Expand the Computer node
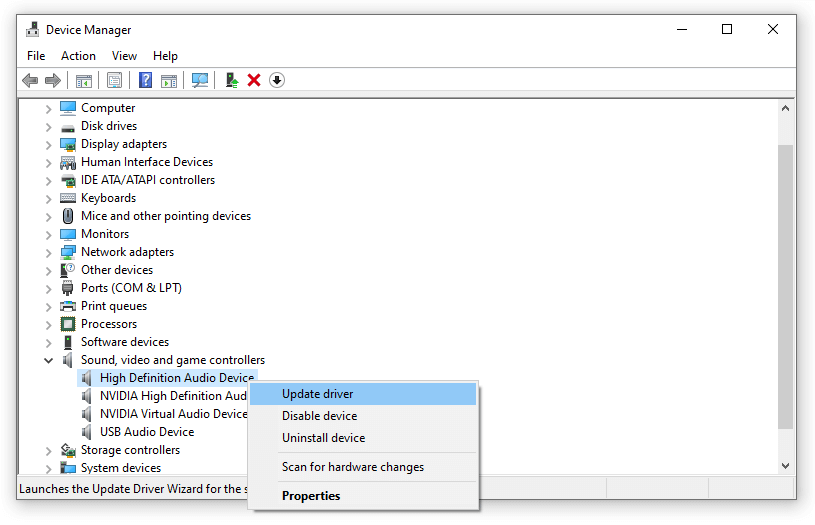This screenshot has height=525, width=815. (x=48, y=109)
